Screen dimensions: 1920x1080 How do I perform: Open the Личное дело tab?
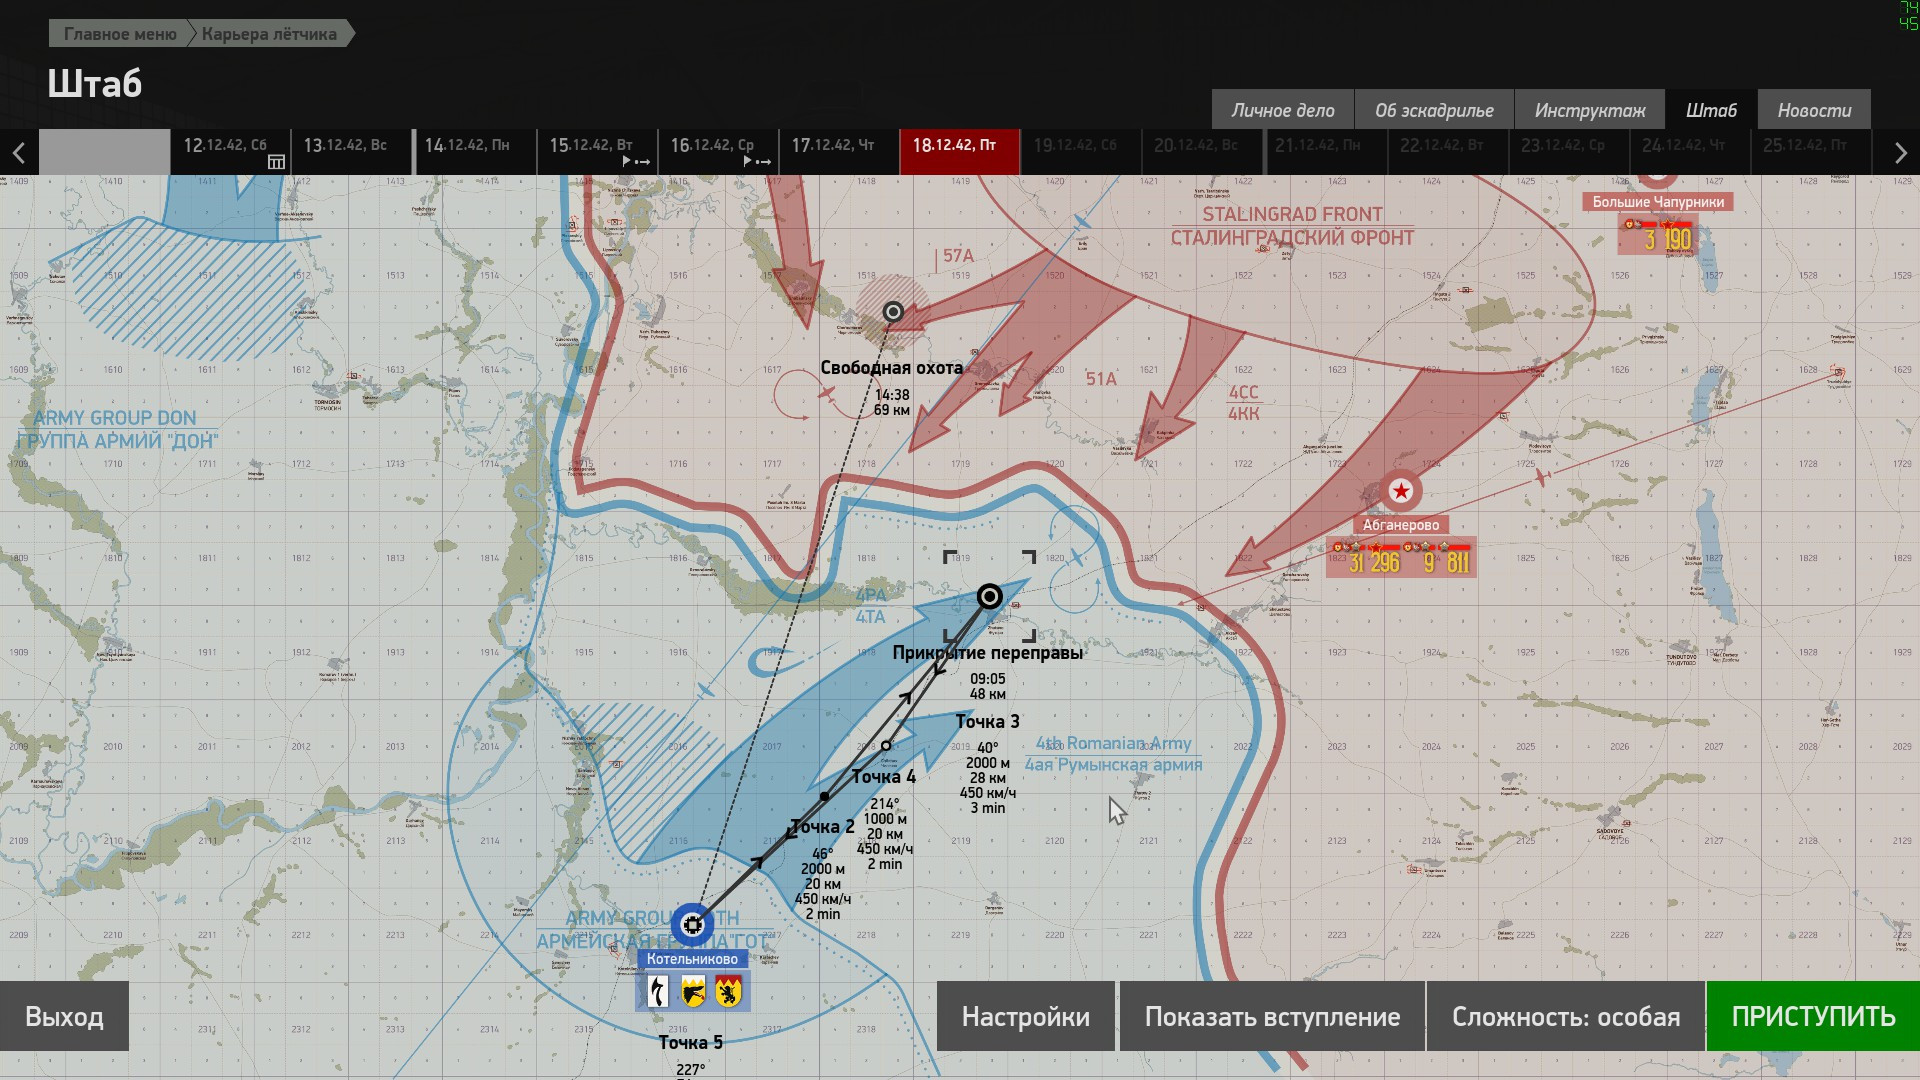1283,110
